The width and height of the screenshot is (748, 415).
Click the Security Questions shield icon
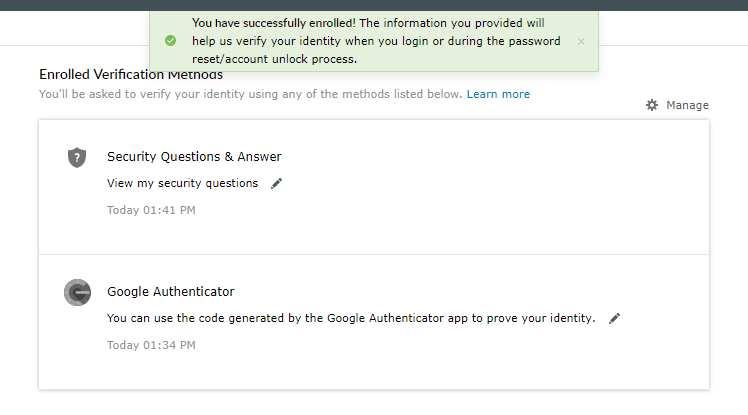tap(77, 157)
